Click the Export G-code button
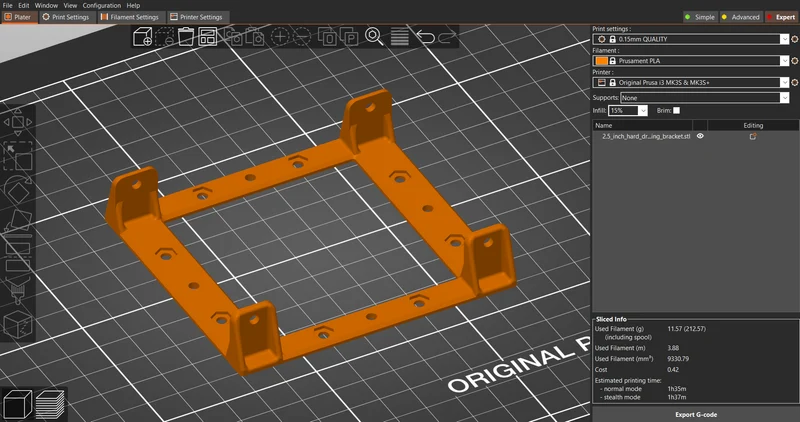This screenshot has width=800, height=422. 695,414
